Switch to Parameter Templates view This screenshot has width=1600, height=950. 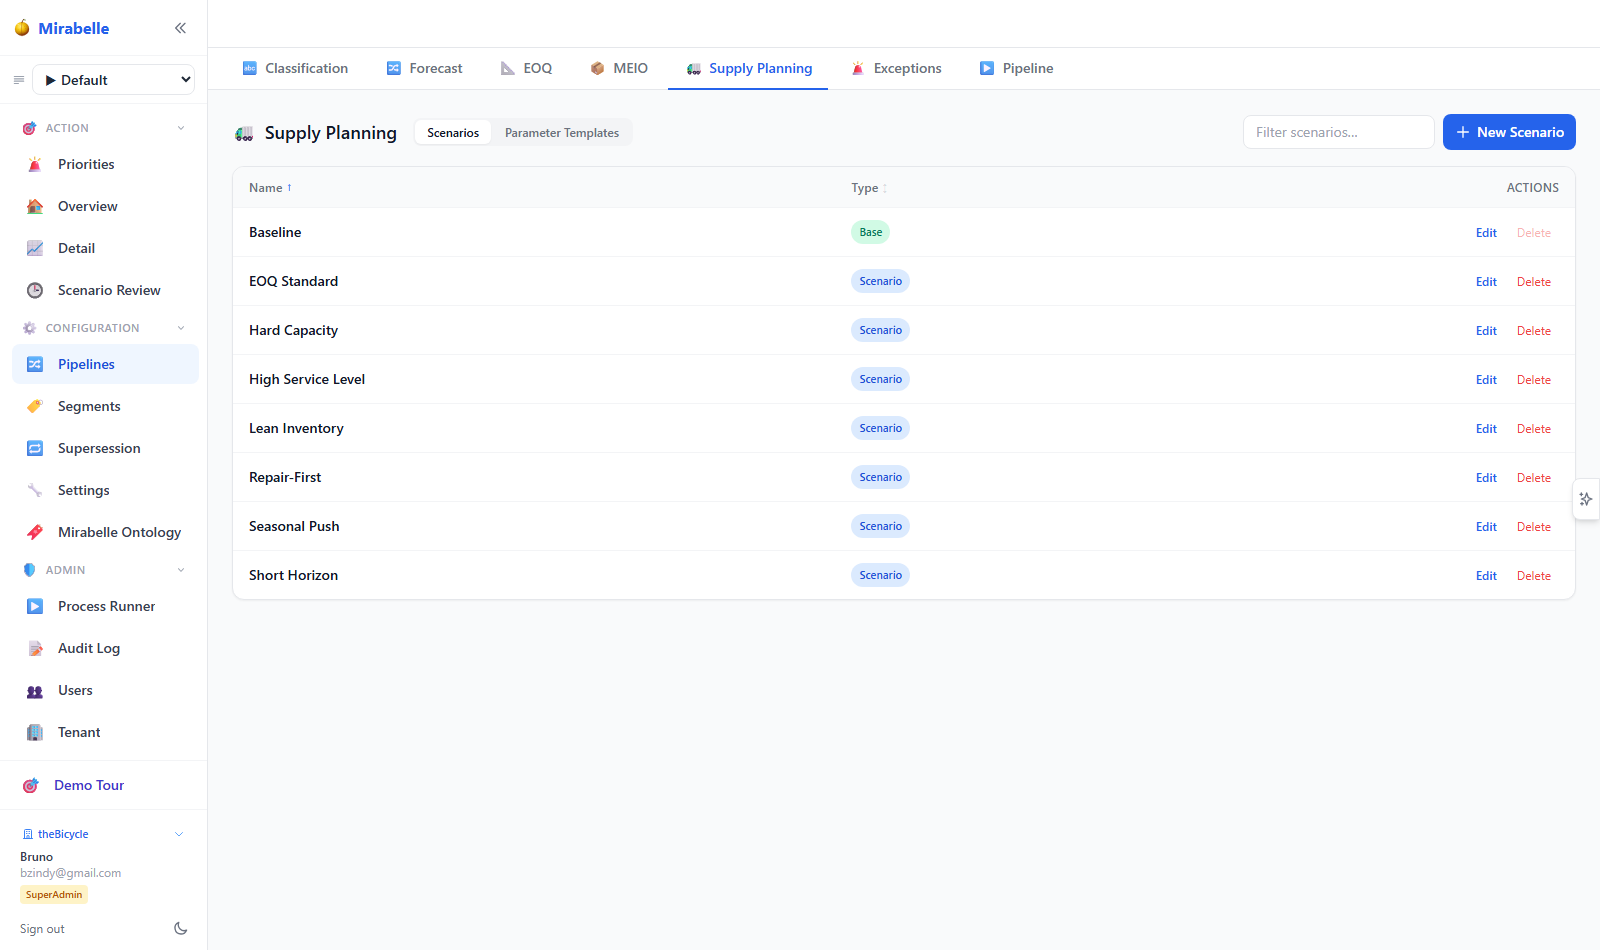coord(562,133)
